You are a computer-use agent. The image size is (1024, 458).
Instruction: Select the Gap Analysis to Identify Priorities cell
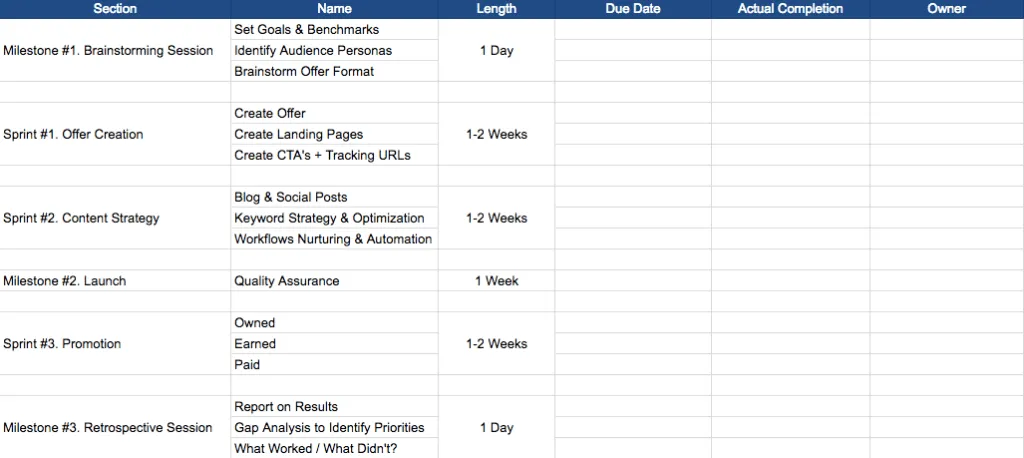(x=329, y=428)
